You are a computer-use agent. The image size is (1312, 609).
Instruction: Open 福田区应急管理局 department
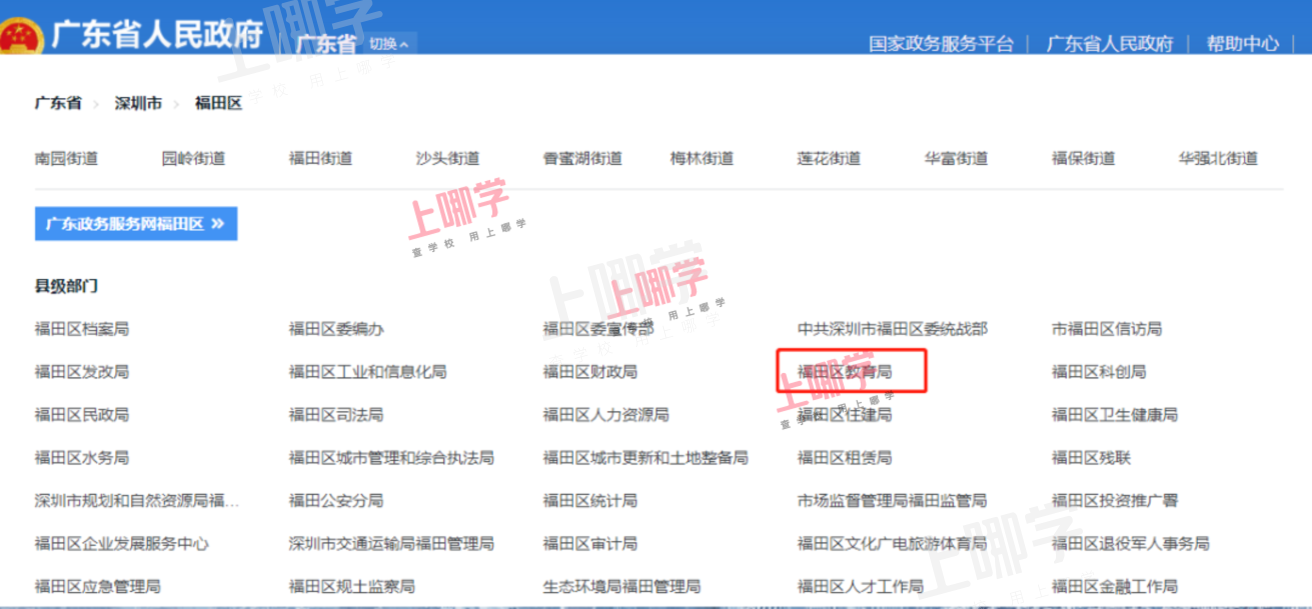pos(97,587)
